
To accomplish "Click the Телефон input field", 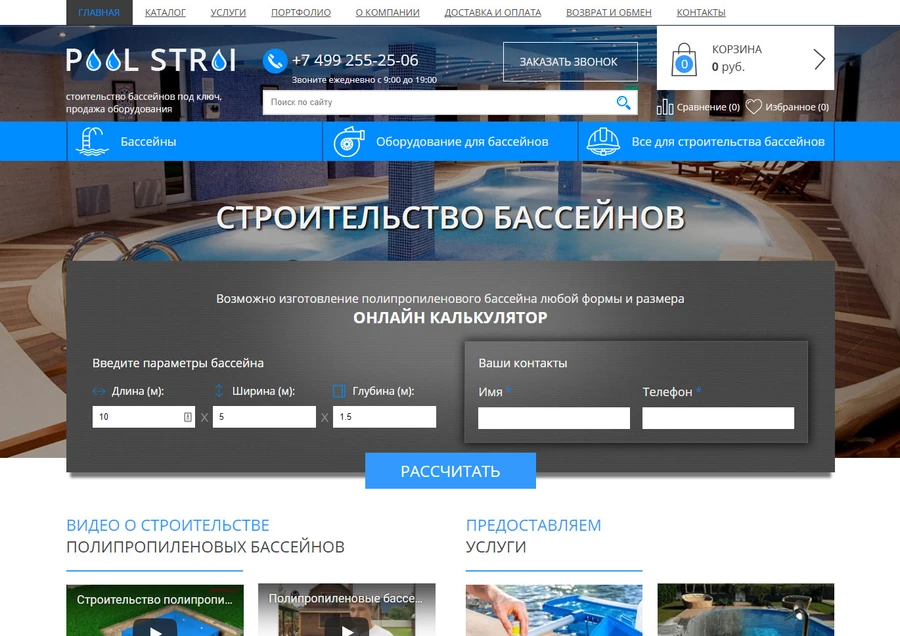I will (x=718, y=418).
